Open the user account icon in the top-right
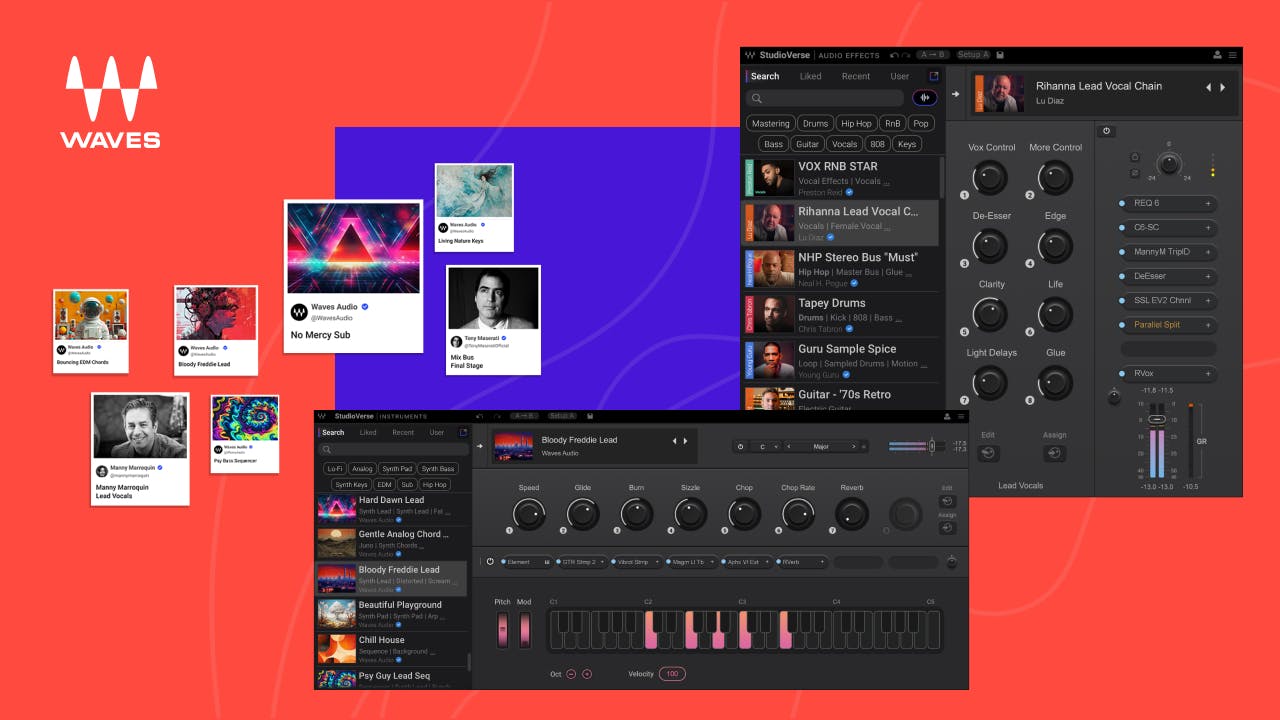The image size is (1280, 720). (x=1216, y=55)
